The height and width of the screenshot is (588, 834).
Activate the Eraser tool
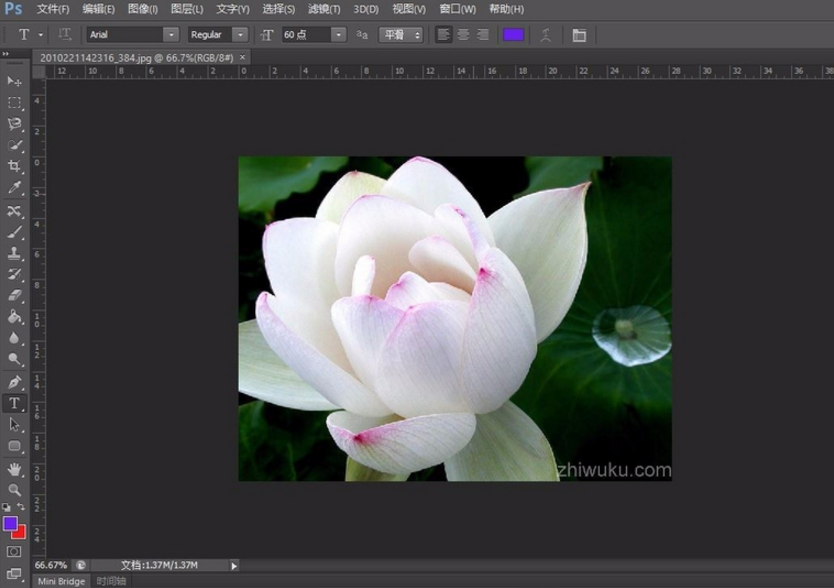tap(14, 295)
